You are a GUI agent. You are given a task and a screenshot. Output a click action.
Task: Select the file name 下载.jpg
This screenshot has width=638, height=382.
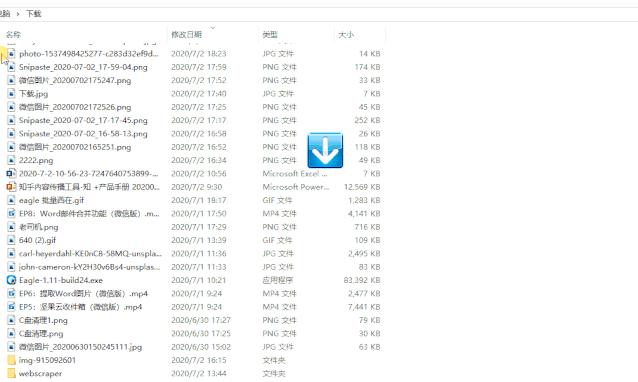[33, 94]
